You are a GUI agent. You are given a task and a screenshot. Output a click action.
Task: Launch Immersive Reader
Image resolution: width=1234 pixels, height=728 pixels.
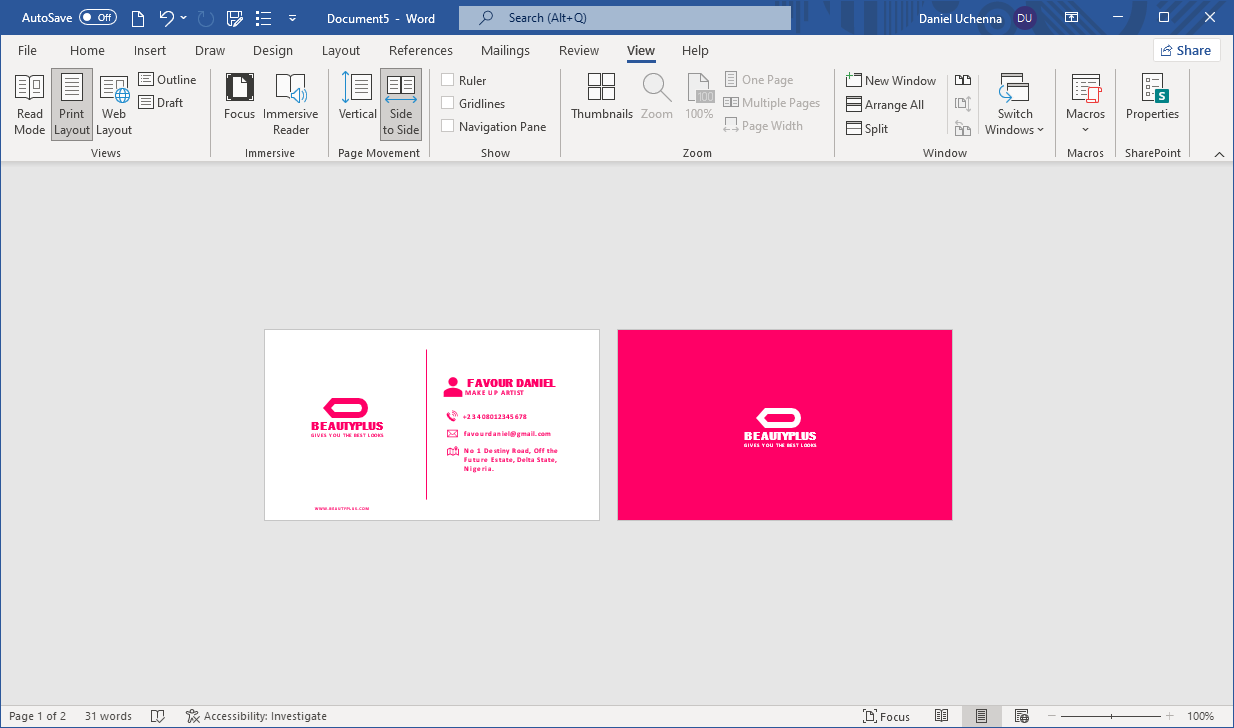pos(291,104)
